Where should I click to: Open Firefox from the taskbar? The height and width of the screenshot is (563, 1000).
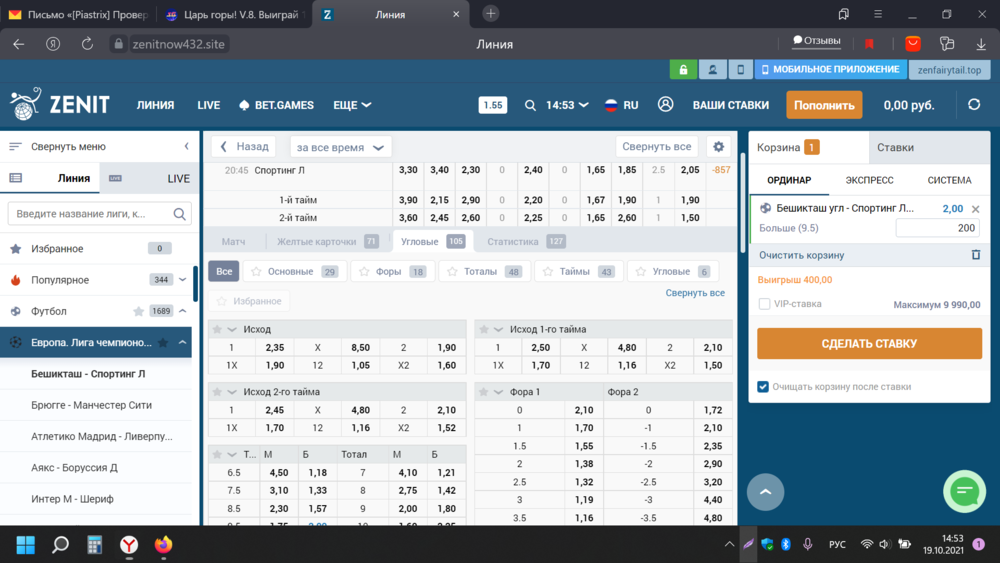point(163,545)
